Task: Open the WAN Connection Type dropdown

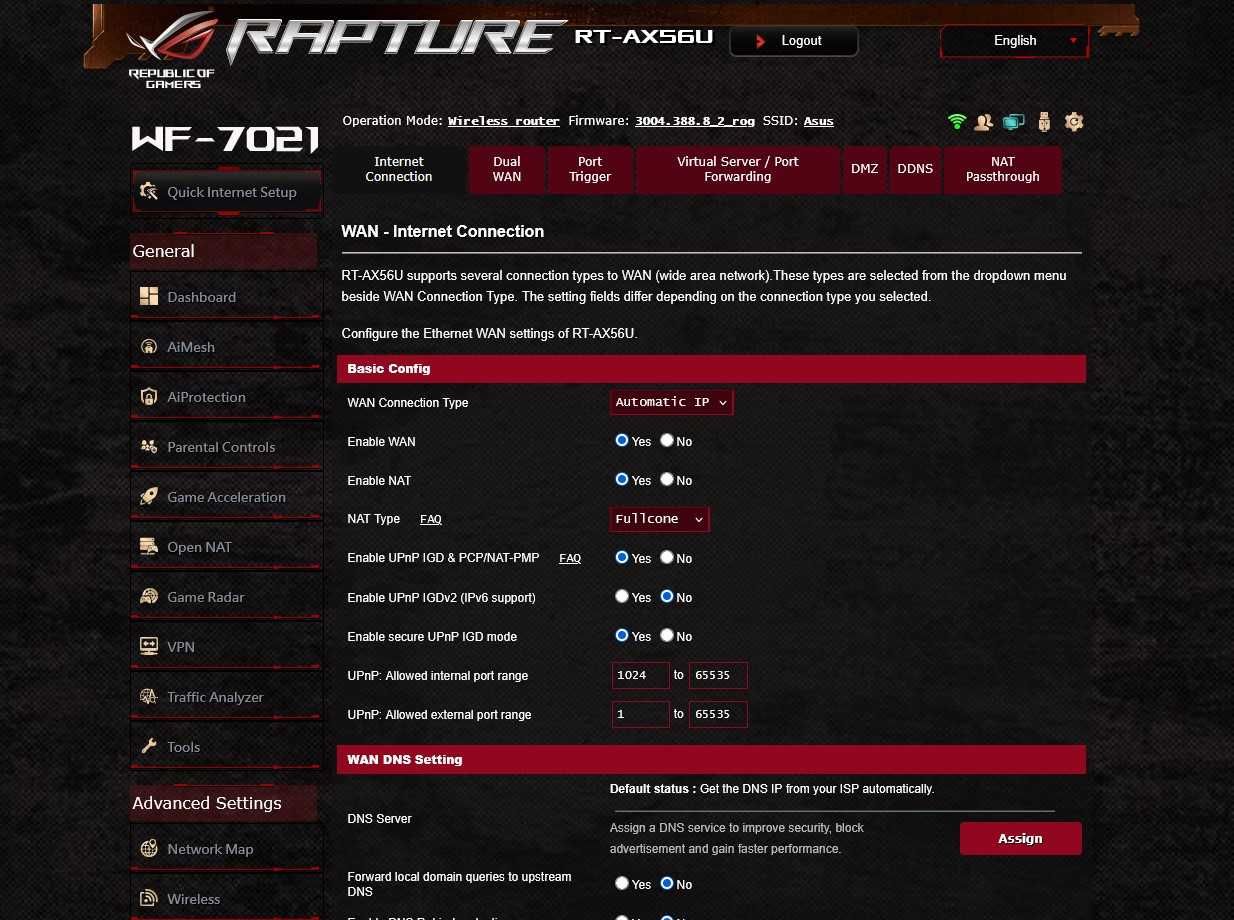Action: pos(672,402)
